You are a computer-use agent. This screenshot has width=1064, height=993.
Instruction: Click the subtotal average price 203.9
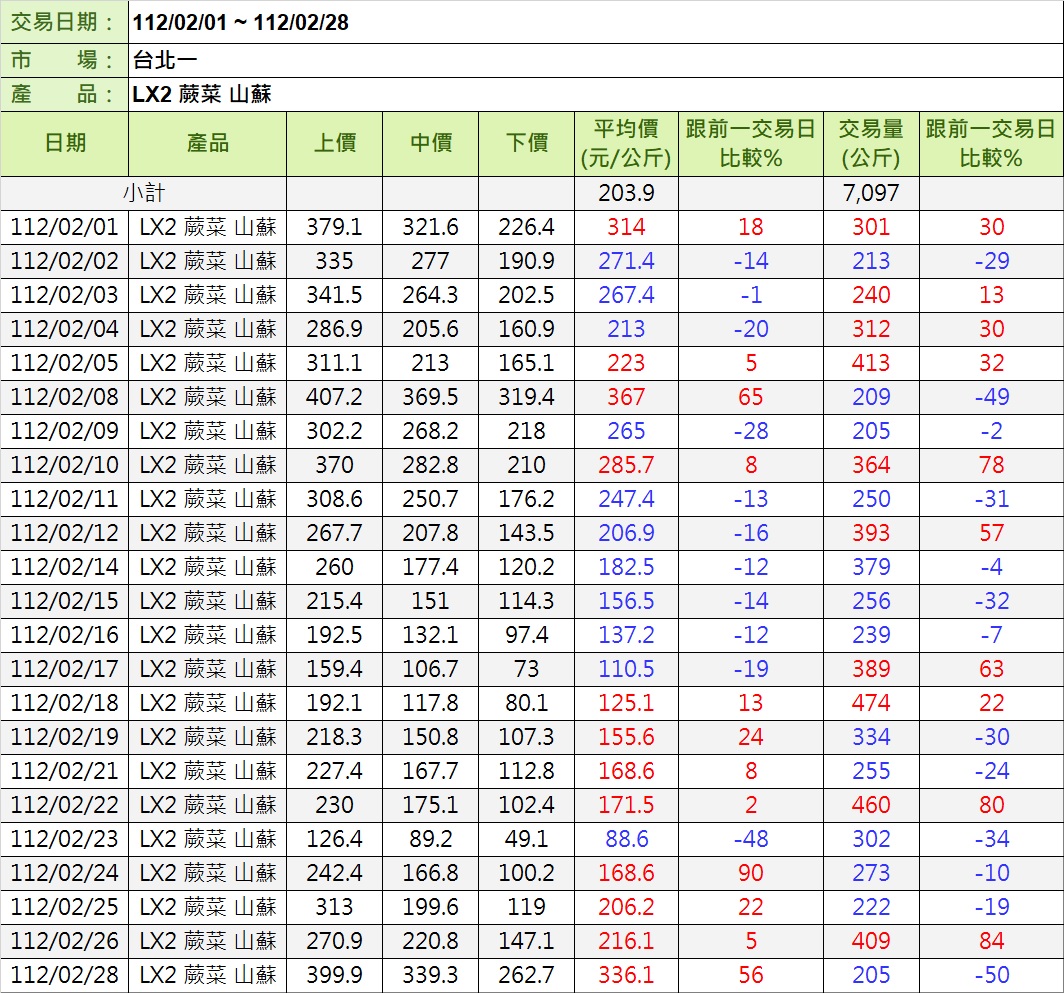click(626, 193)
